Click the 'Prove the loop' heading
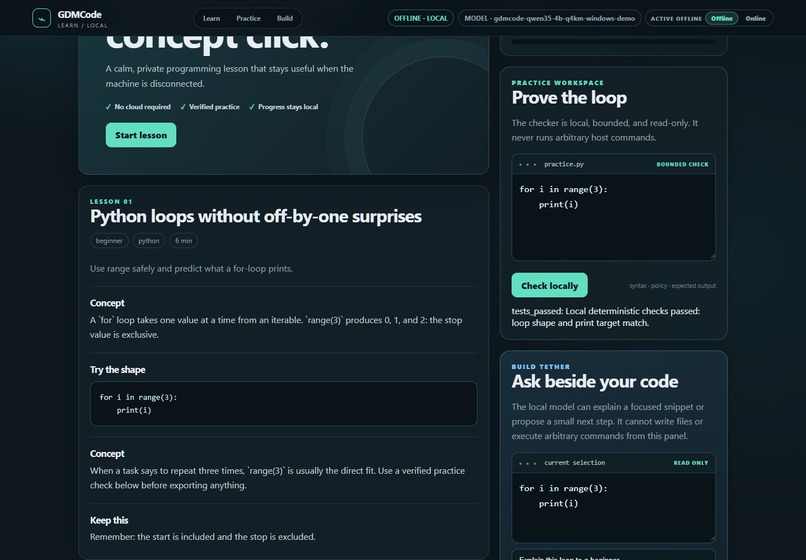Viewport: 806px width, 560px height. 569,98
